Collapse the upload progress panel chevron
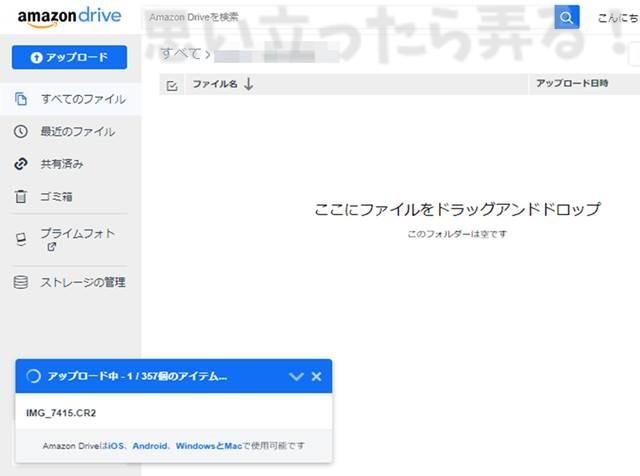Viewport: 640px width, 476px height. (x=296, y=376)
